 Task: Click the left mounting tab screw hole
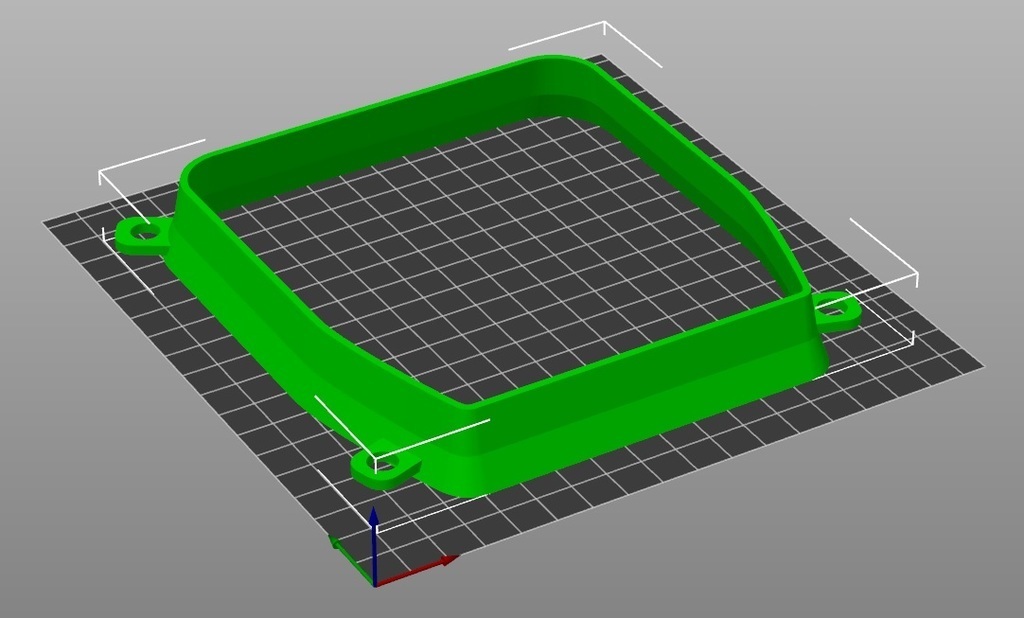(x=148, y=233)
